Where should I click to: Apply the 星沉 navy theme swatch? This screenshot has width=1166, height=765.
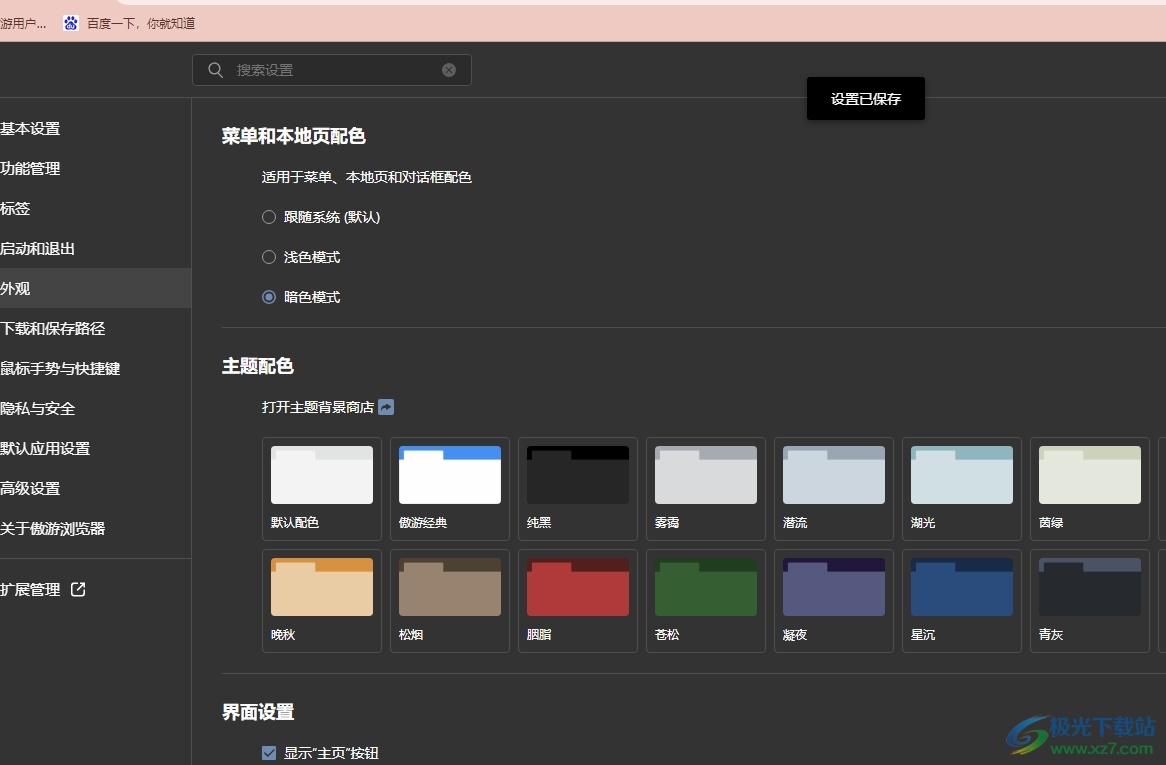(962, 587)
